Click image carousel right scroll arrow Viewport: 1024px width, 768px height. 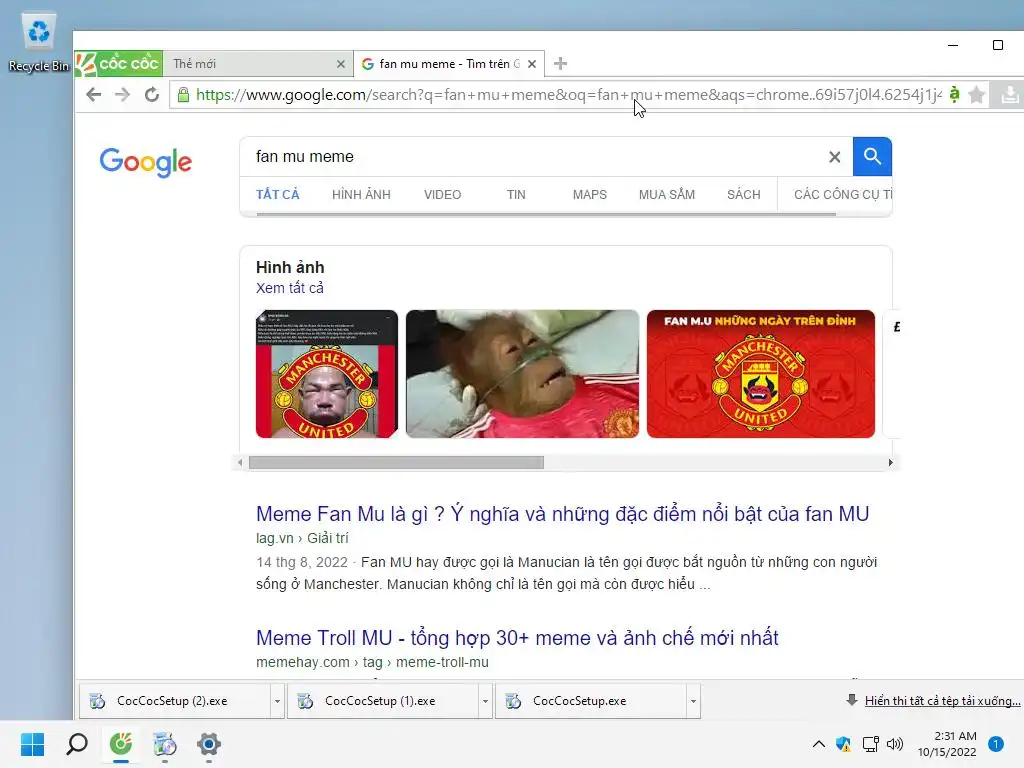coord(890,462)
